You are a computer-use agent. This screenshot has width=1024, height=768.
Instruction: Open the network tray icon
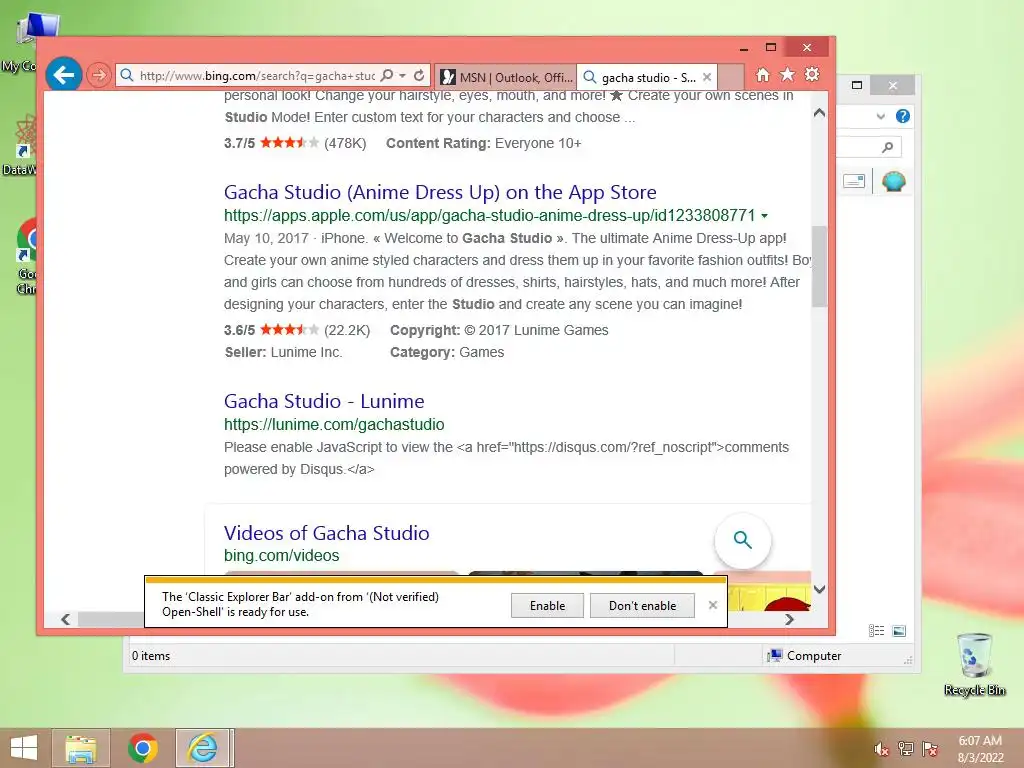point(906,749)
